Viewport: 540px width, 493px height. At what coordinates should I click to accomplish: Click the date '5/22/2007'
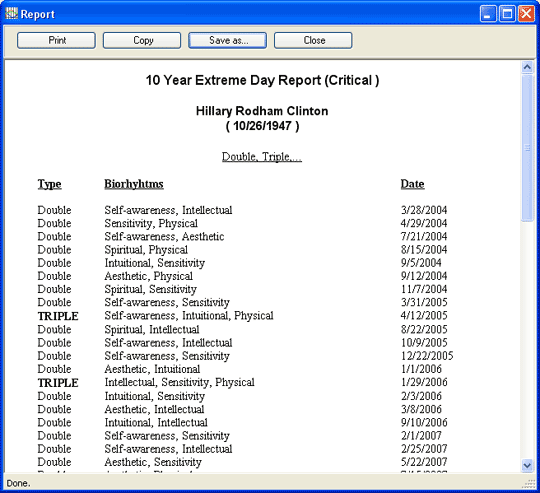click(x=424, y=462)
